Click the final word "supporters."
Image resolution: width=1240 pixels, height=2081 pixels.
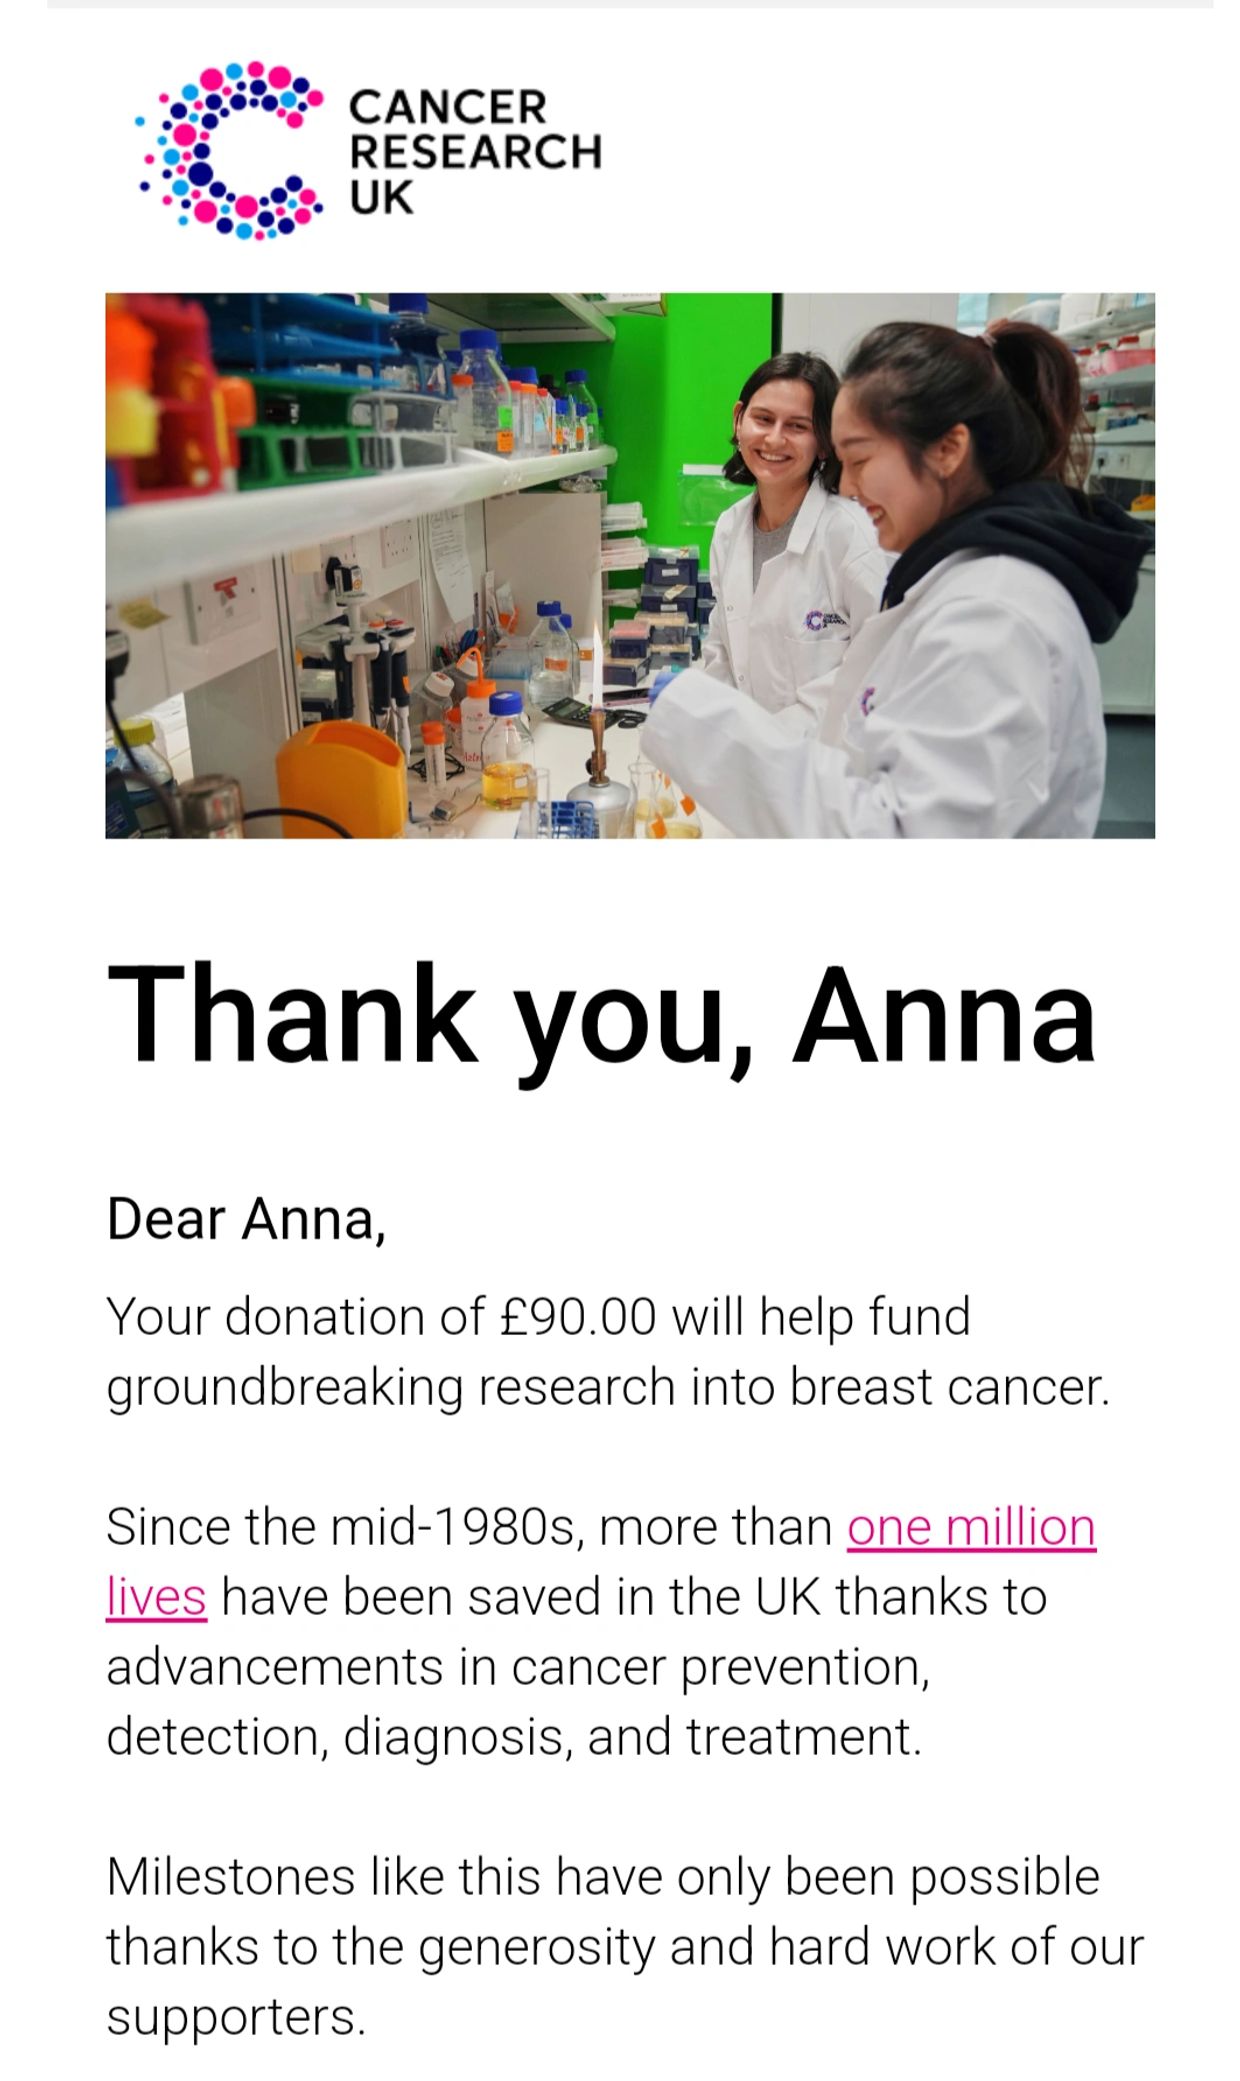pos(236,2017)
